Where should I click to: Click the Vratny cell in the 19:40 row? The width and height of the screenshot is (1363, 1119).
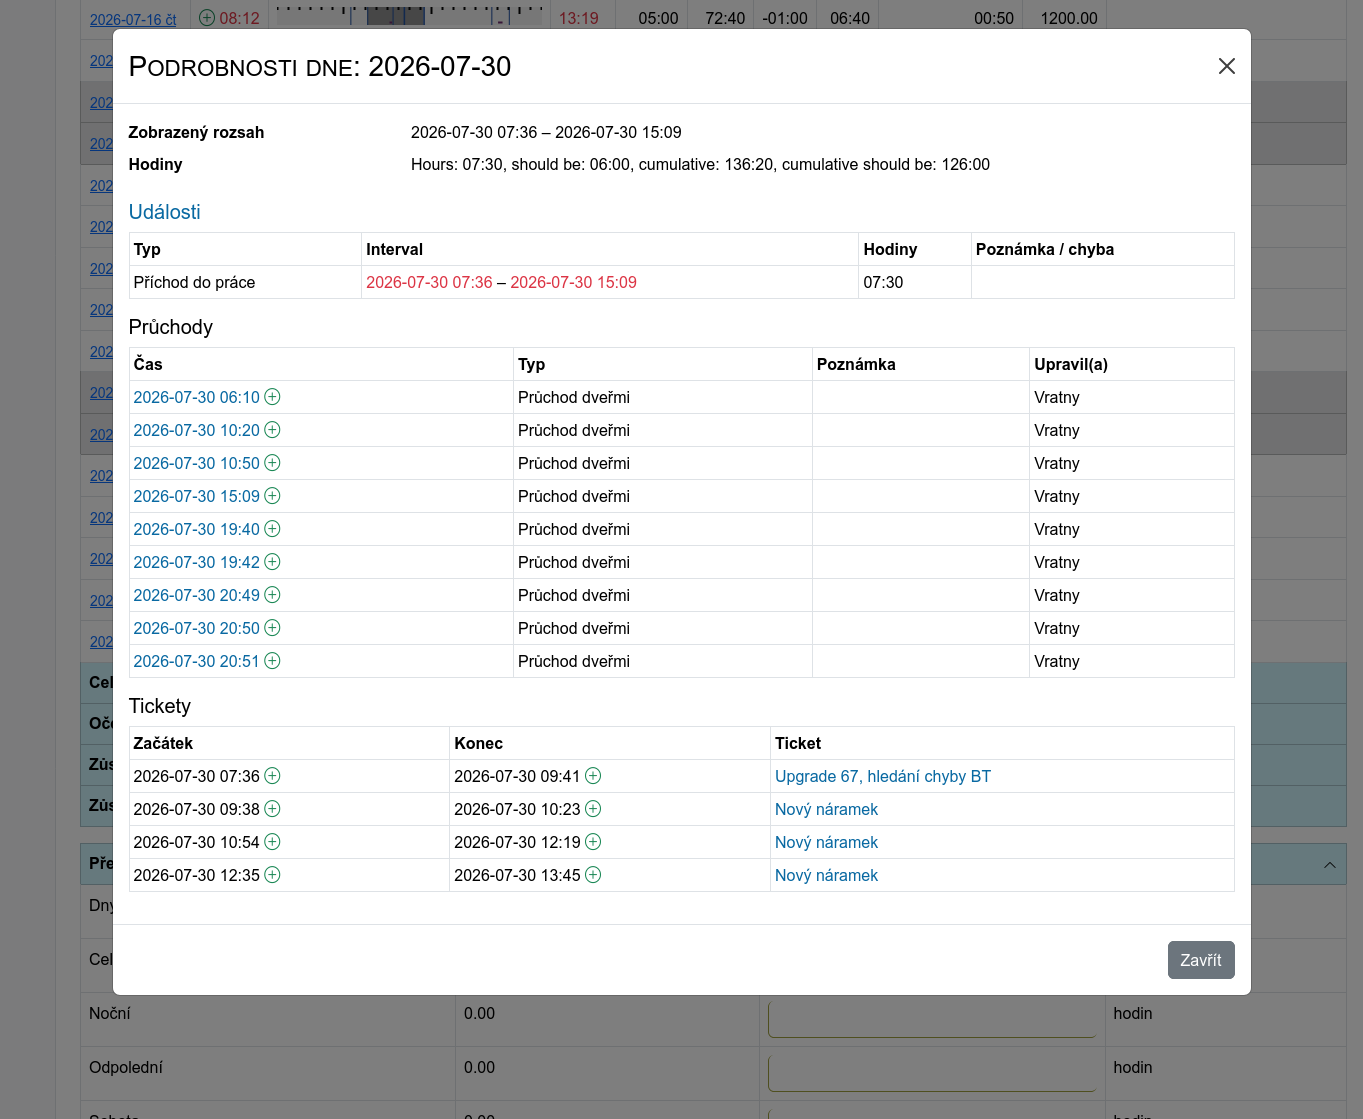point(1131,529)
